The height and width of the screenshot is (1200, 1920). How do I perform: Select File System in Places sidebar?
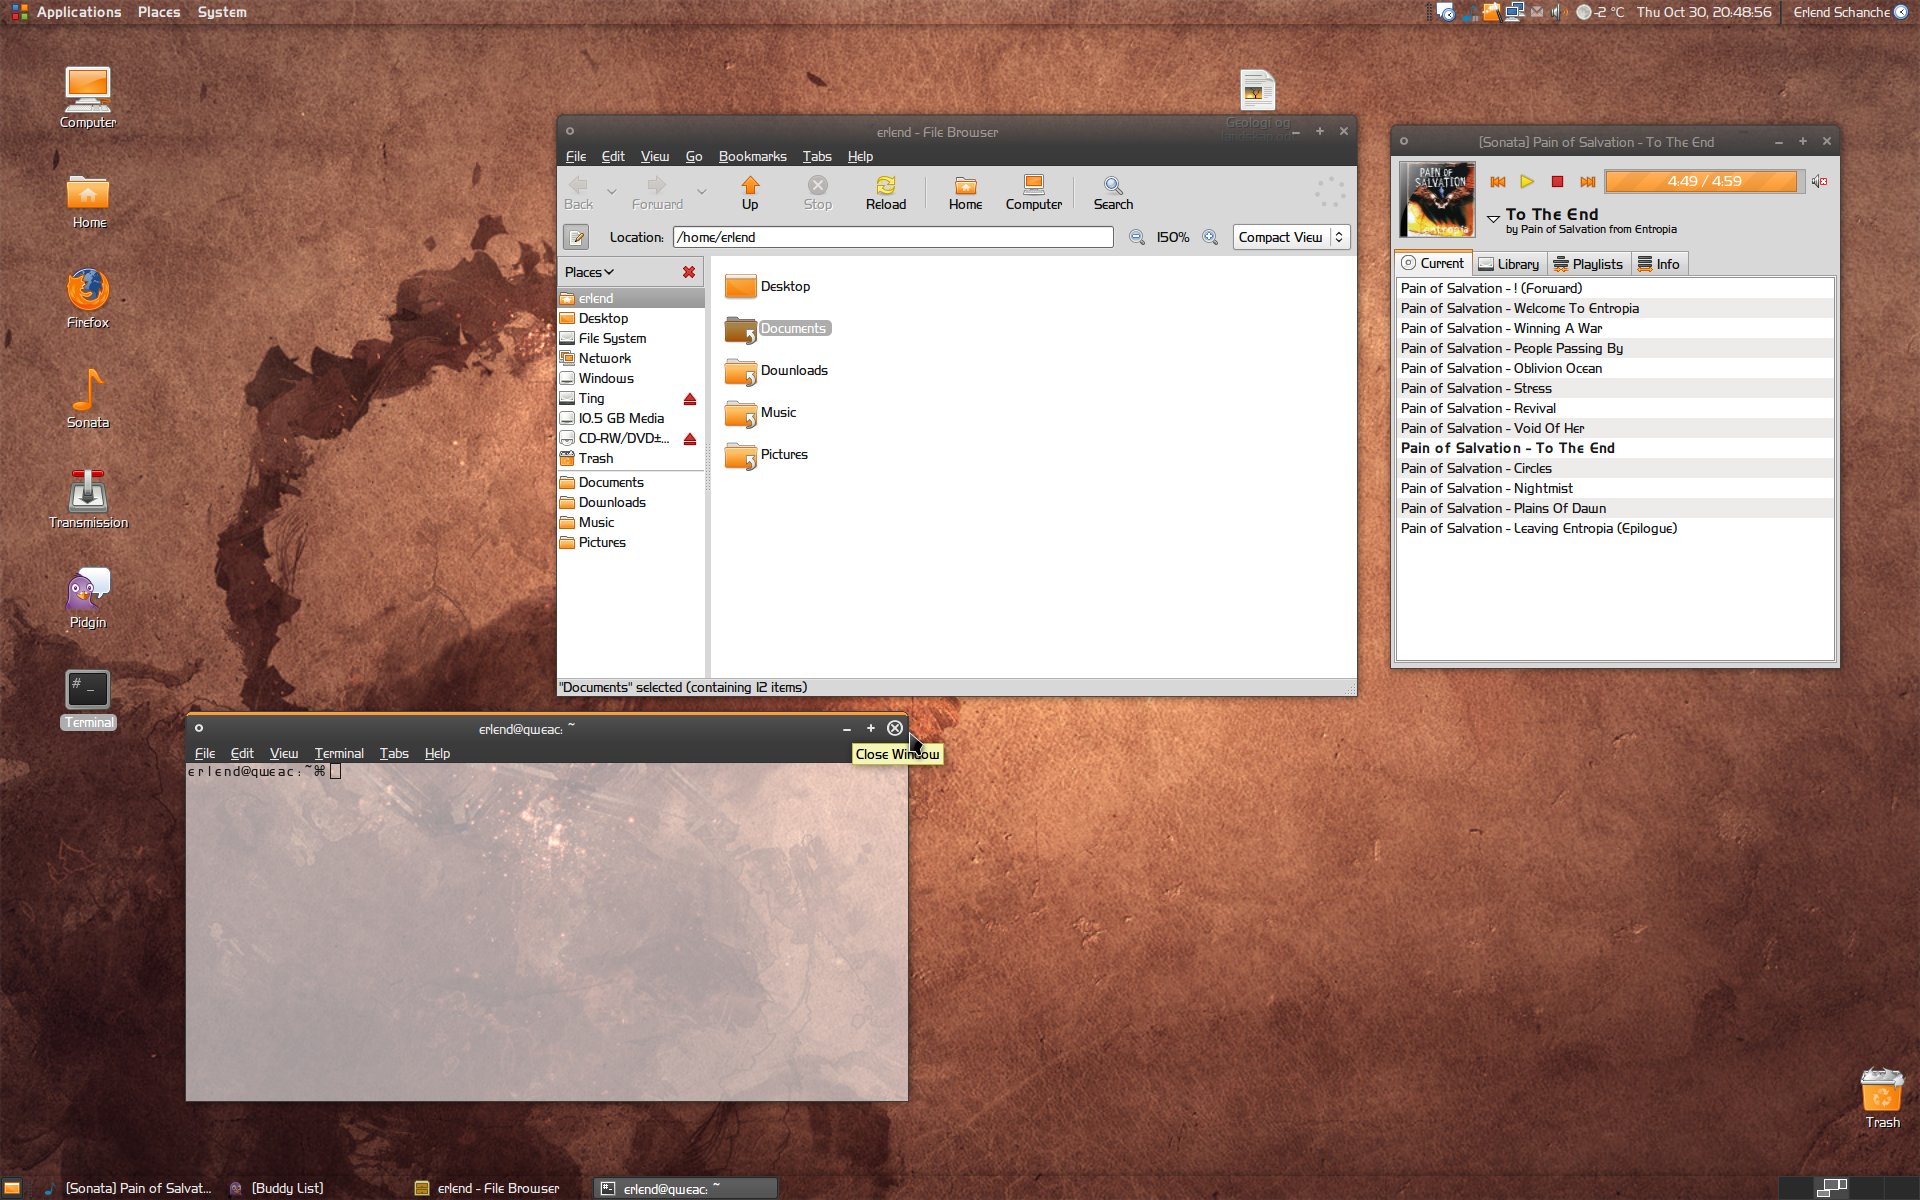(x=631, y=338)
